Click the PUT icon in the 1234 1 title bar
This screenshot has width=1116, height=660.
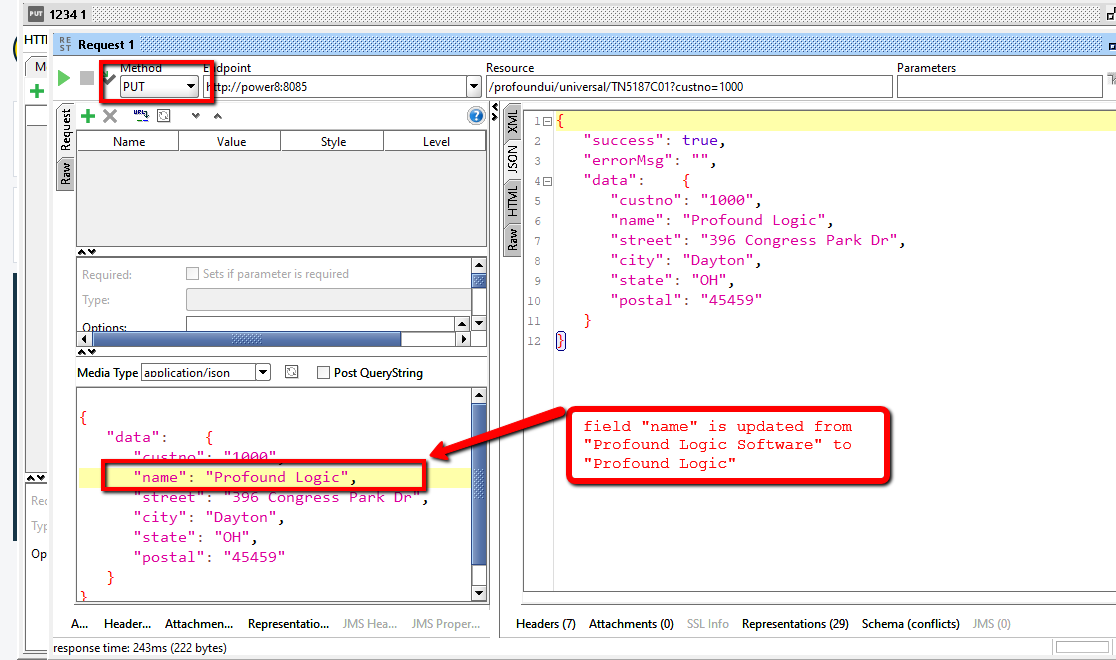[36, 14]
